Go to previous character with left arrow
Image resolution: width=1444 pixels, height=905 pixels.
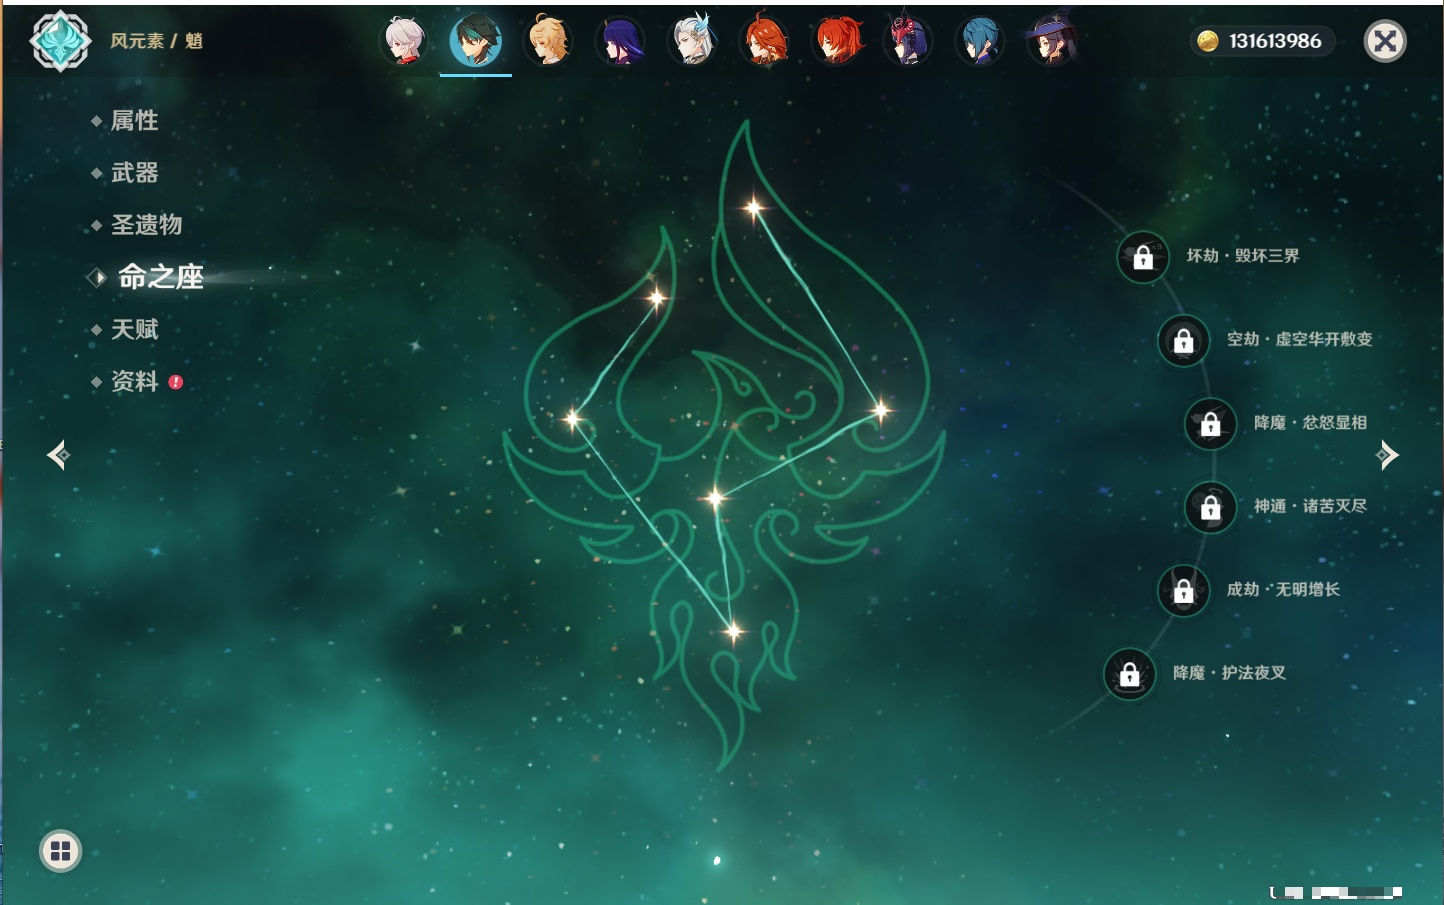pos(58,455)
